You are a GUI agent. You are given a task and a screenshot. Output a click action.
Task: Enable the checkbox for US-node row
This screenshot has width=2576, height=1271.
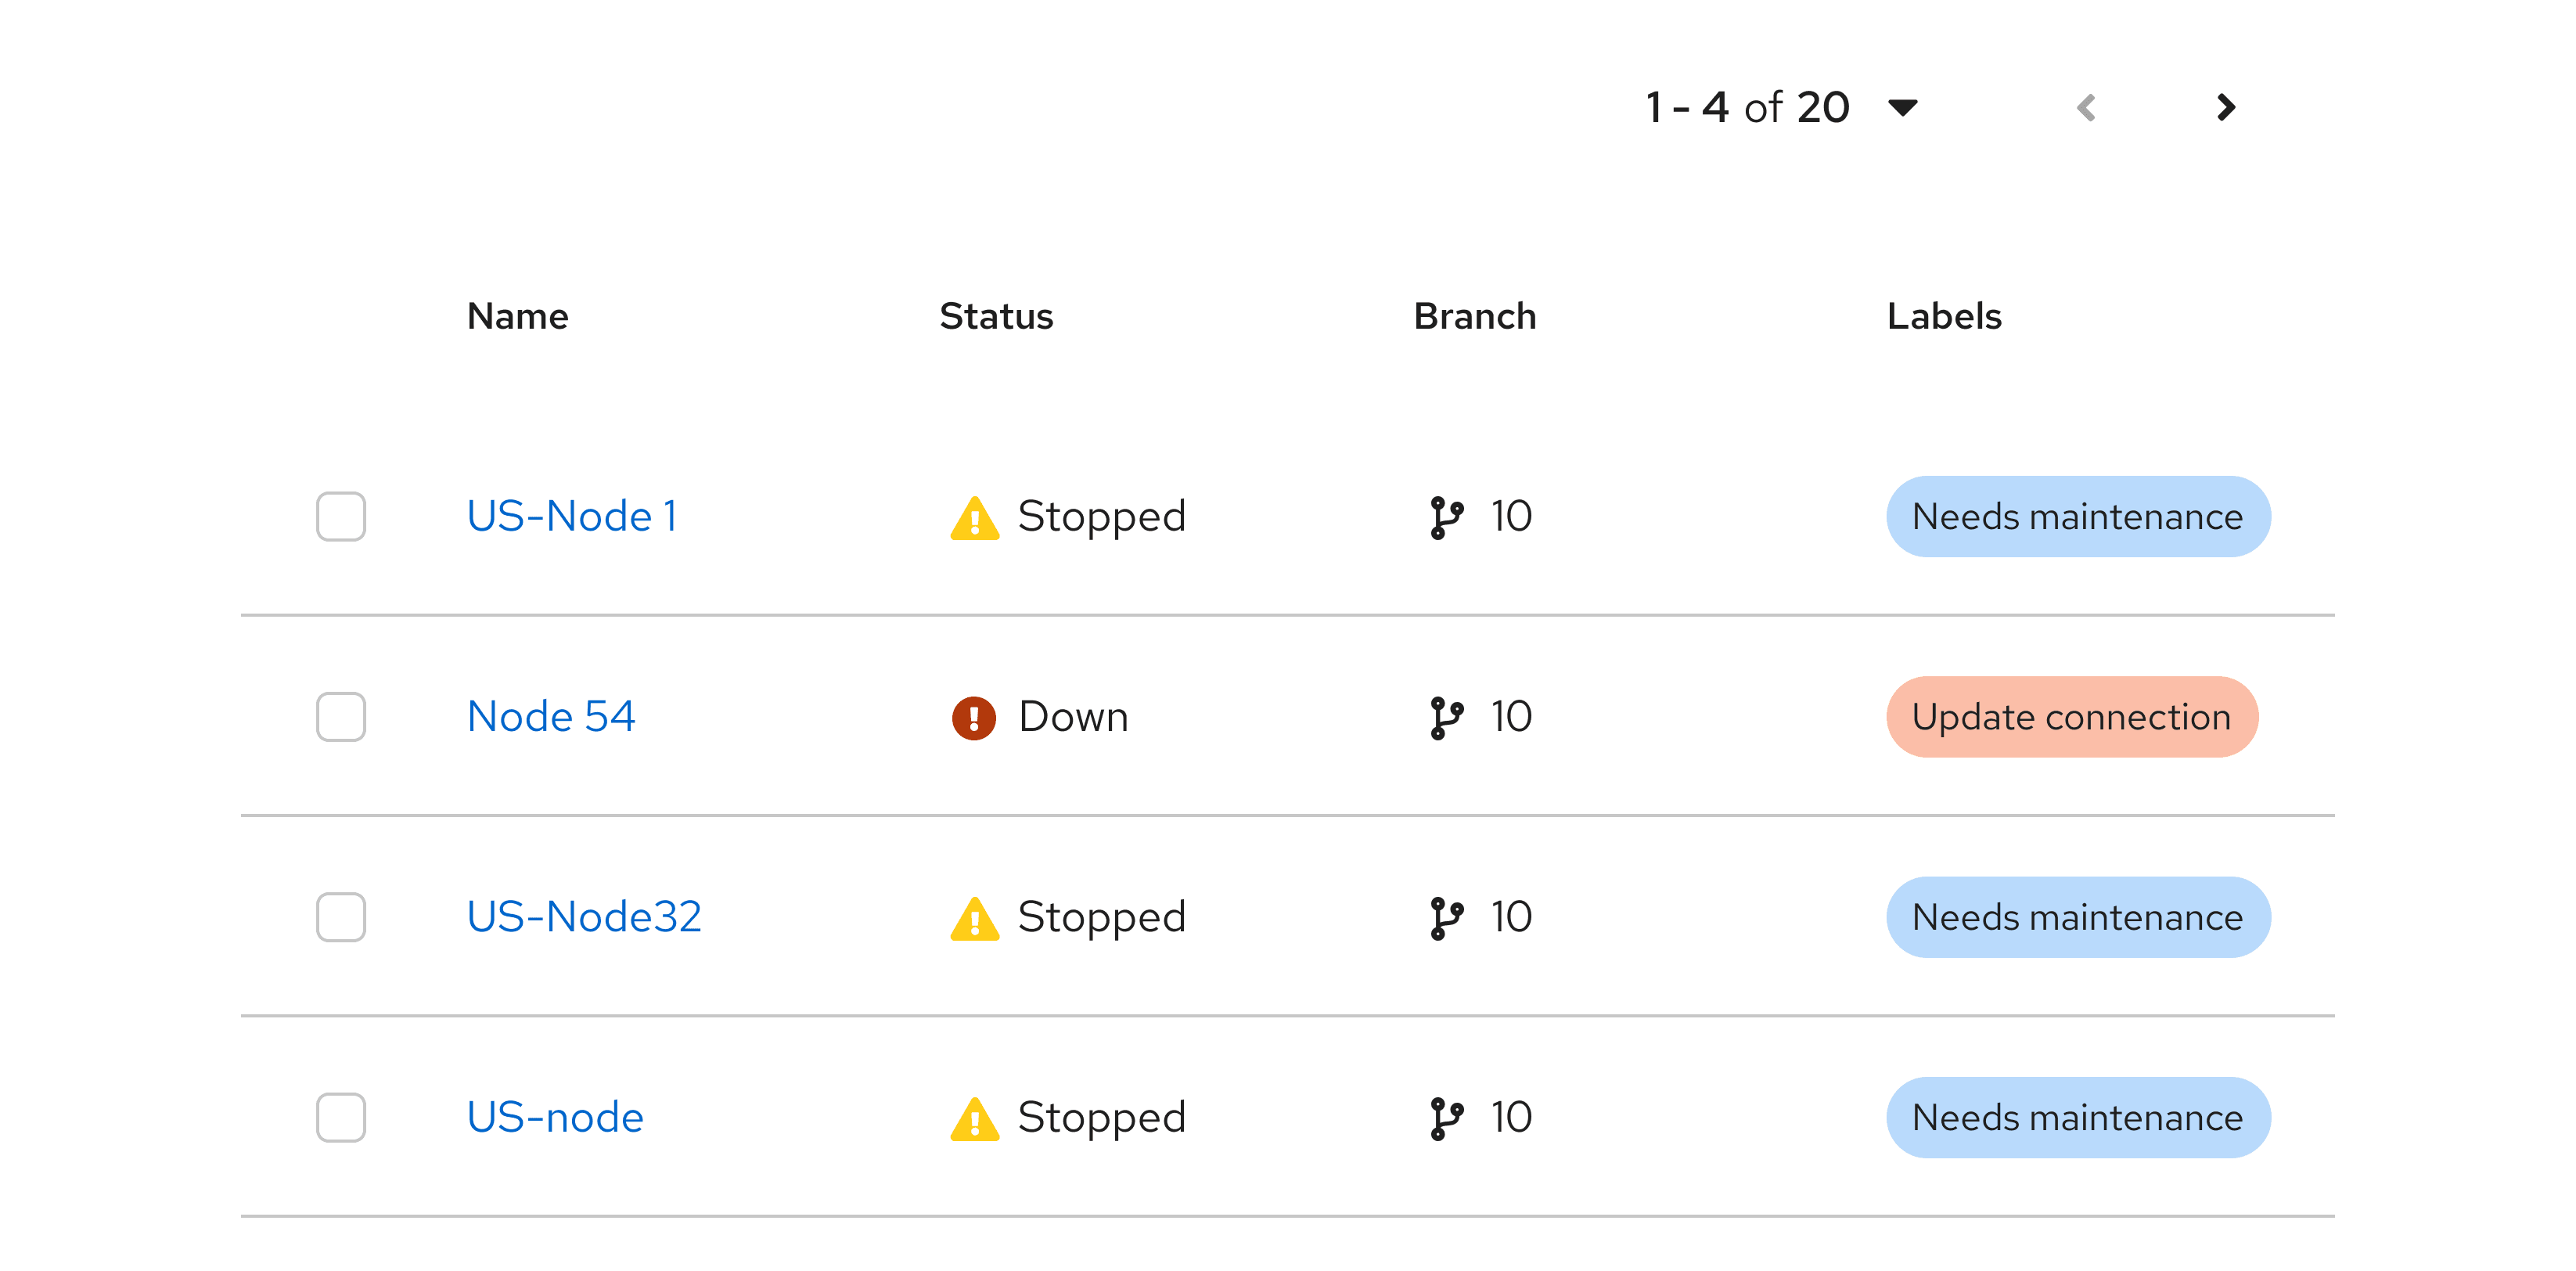tap(341, 1117)
